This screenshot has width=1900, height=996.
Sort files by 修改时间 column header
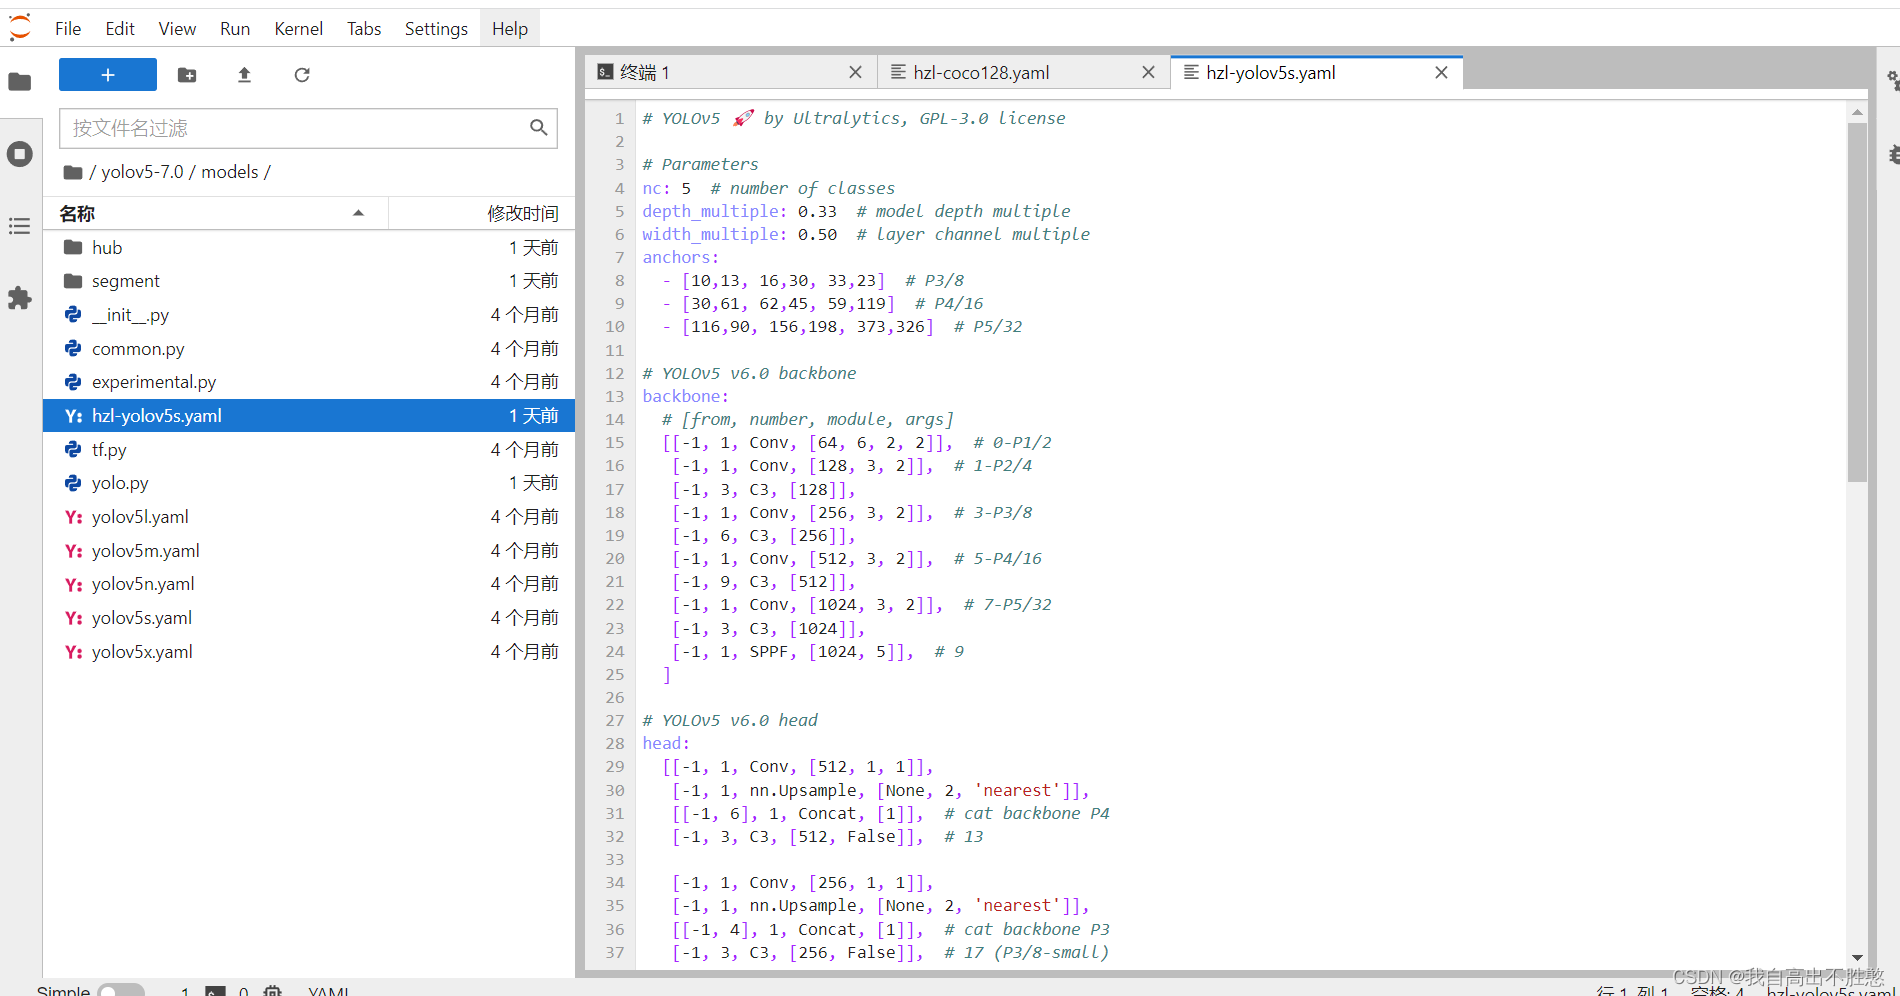[x=482, y=213]
